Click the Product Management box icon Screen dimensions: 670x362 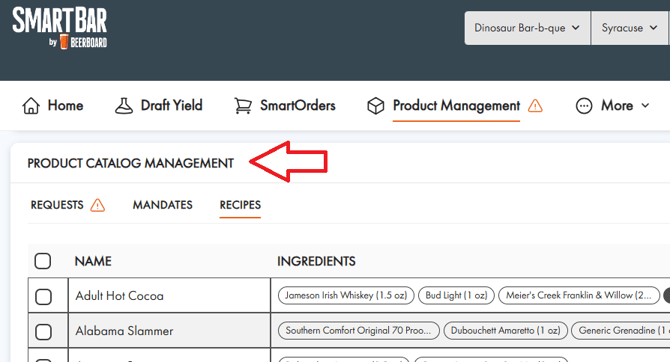pos(376,106)
